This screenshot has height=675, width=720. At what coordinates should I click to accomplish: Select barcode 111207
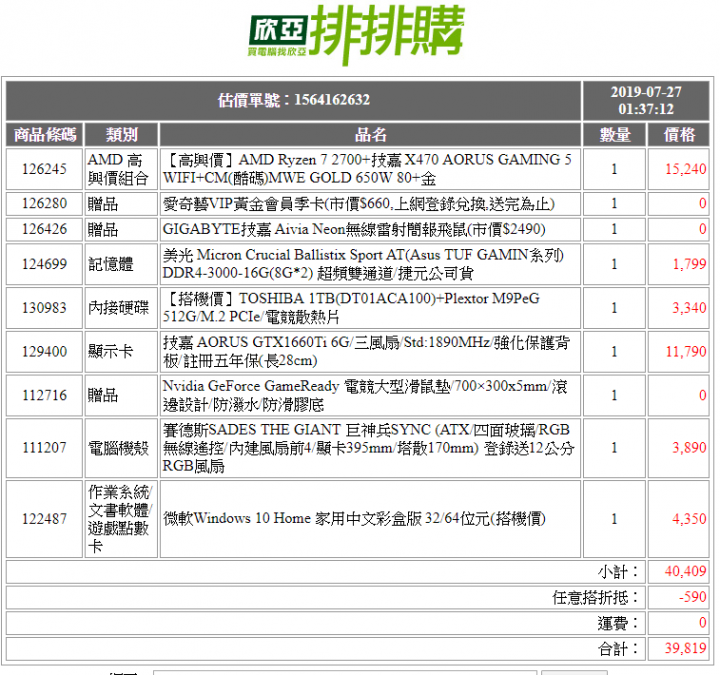45,448
